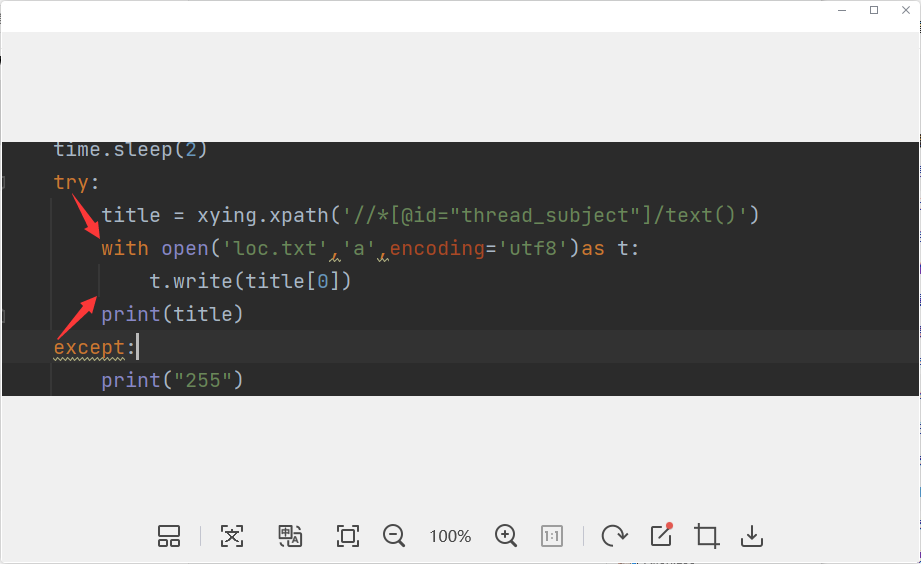Image resolution: width=921 pixels, height=564 pixels.
Task: Select the crop tool
Action: point(707,536)
